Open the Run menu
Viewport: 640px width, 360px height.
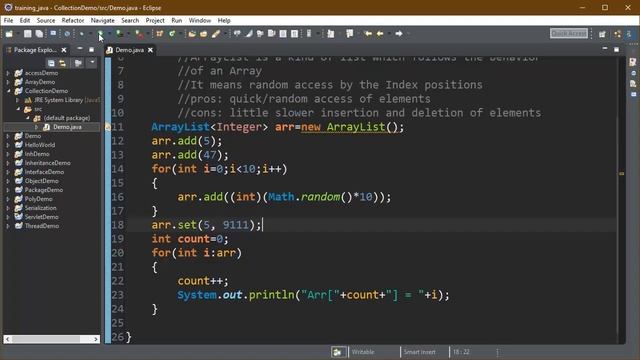[177, 20]
